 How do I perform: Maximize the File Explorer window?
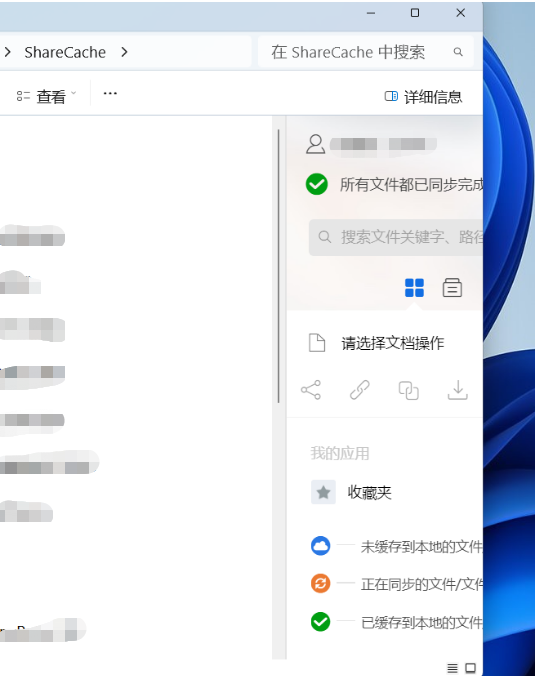415,13
